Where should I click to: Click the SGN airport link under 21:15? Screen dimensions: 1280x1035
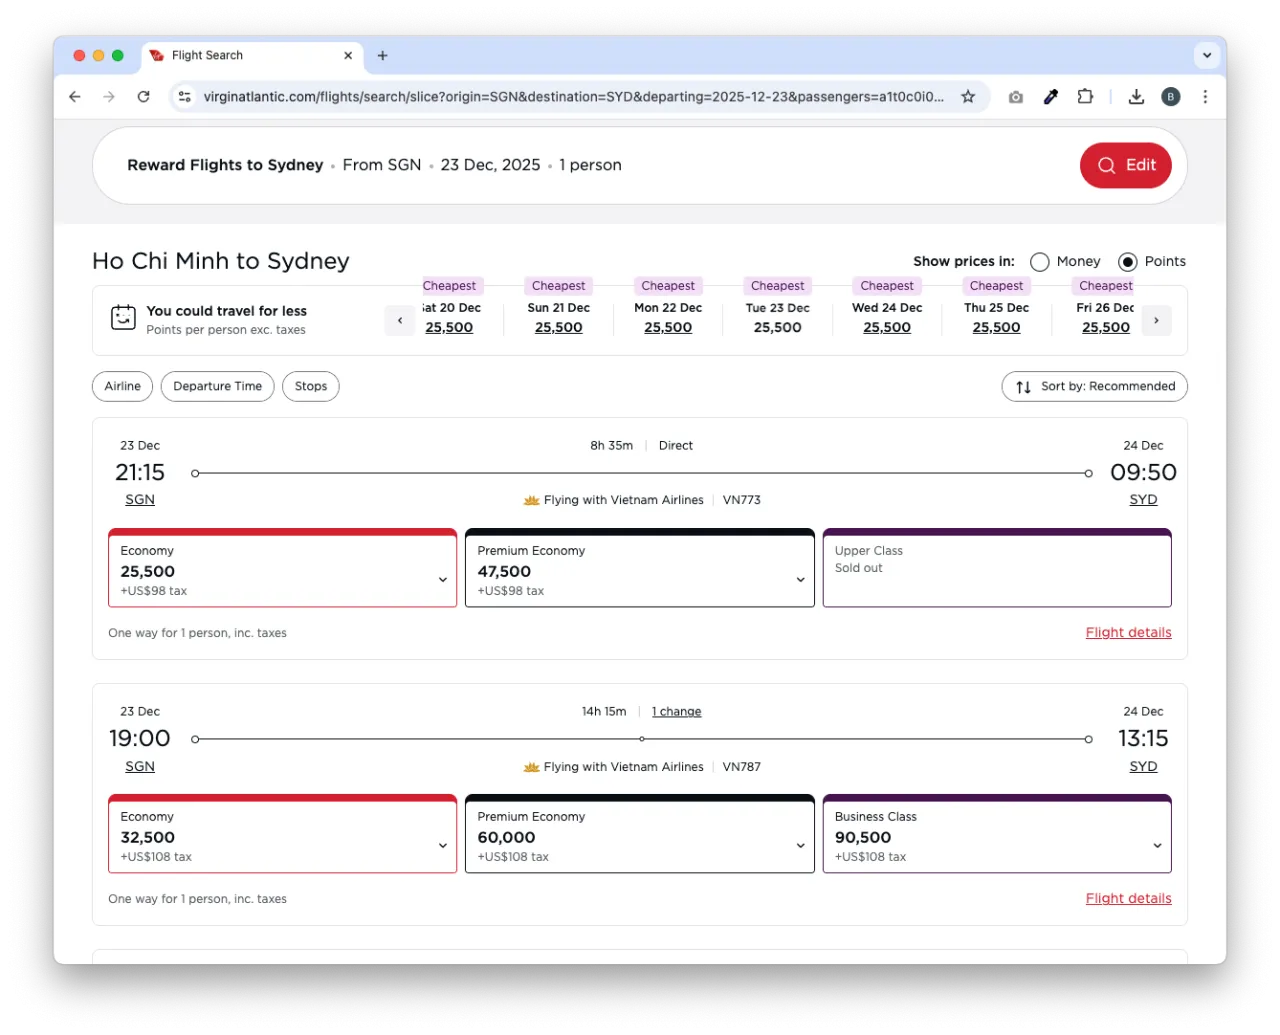pos(140,500)
